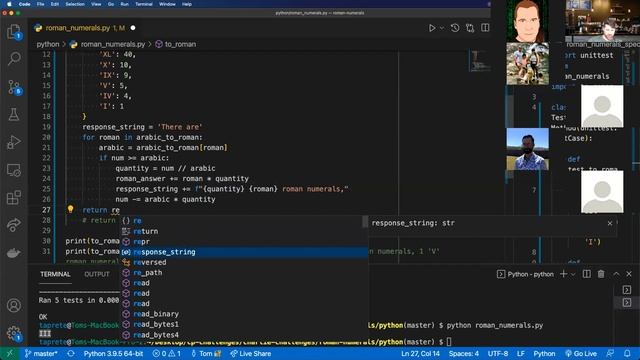Switch to the TERMINAL panel tab

click(55, 274)
